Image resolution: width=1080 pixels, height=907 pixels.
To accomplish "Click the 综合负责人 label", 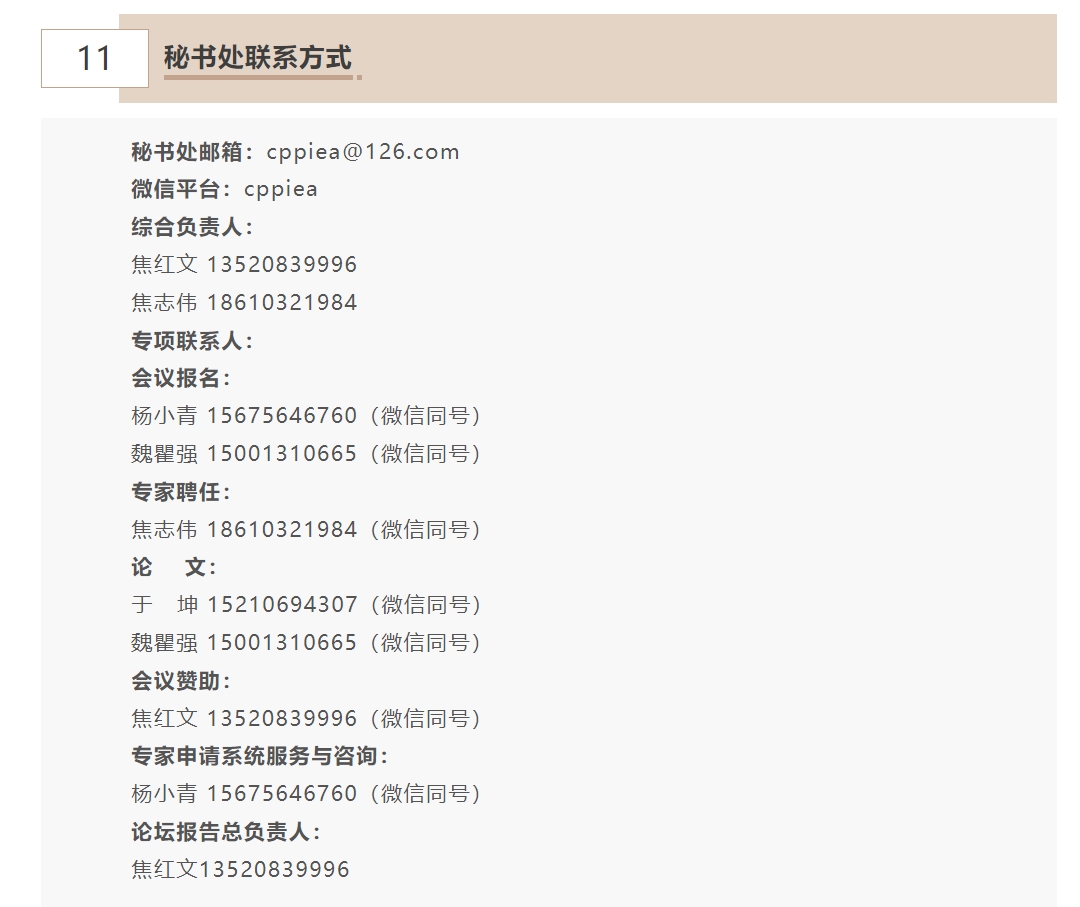I will [192, 227].
